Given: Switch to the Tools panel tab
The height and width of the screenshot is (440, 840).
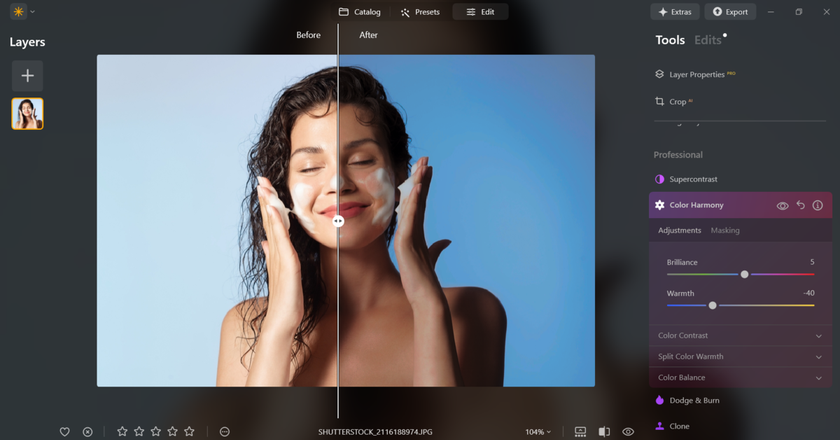Looking at the screenshot, I should [670, 40].
